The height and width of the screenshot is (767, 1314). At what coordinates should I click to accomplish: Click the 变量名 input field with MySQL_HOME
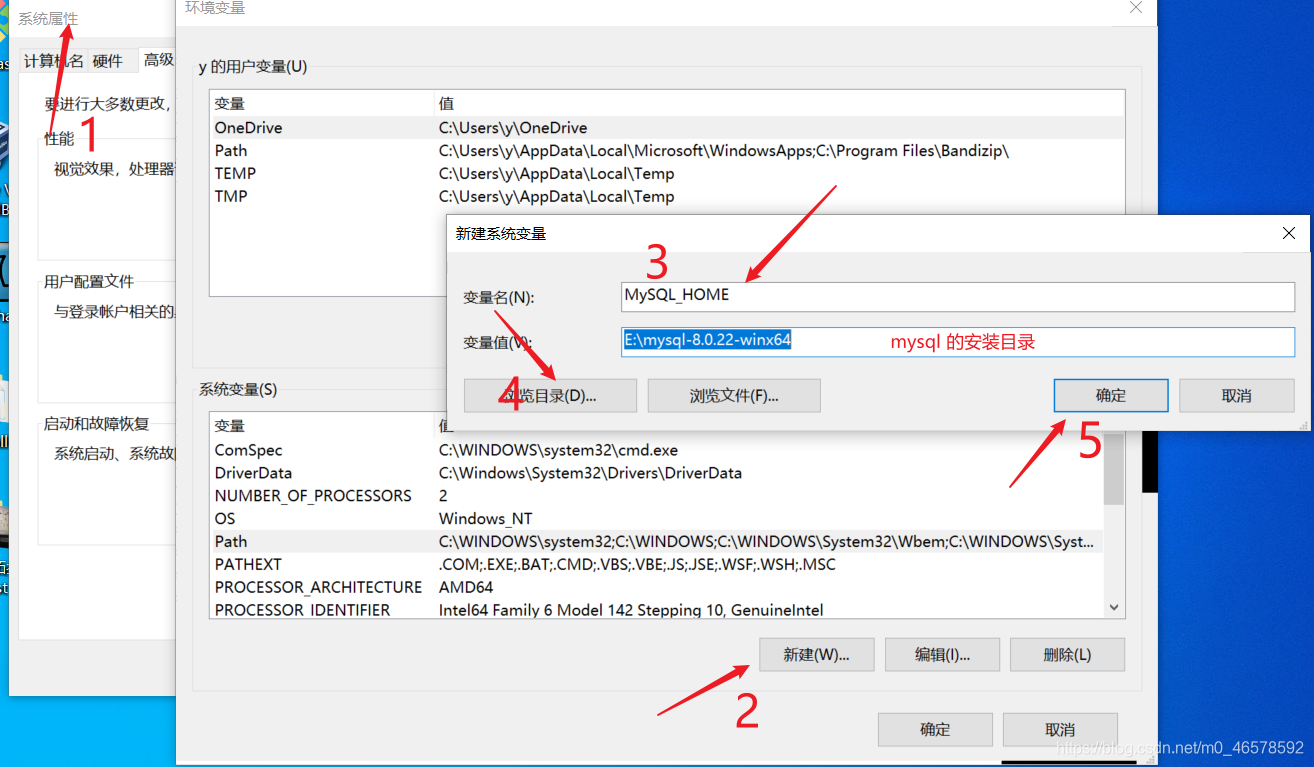(957, 296)
